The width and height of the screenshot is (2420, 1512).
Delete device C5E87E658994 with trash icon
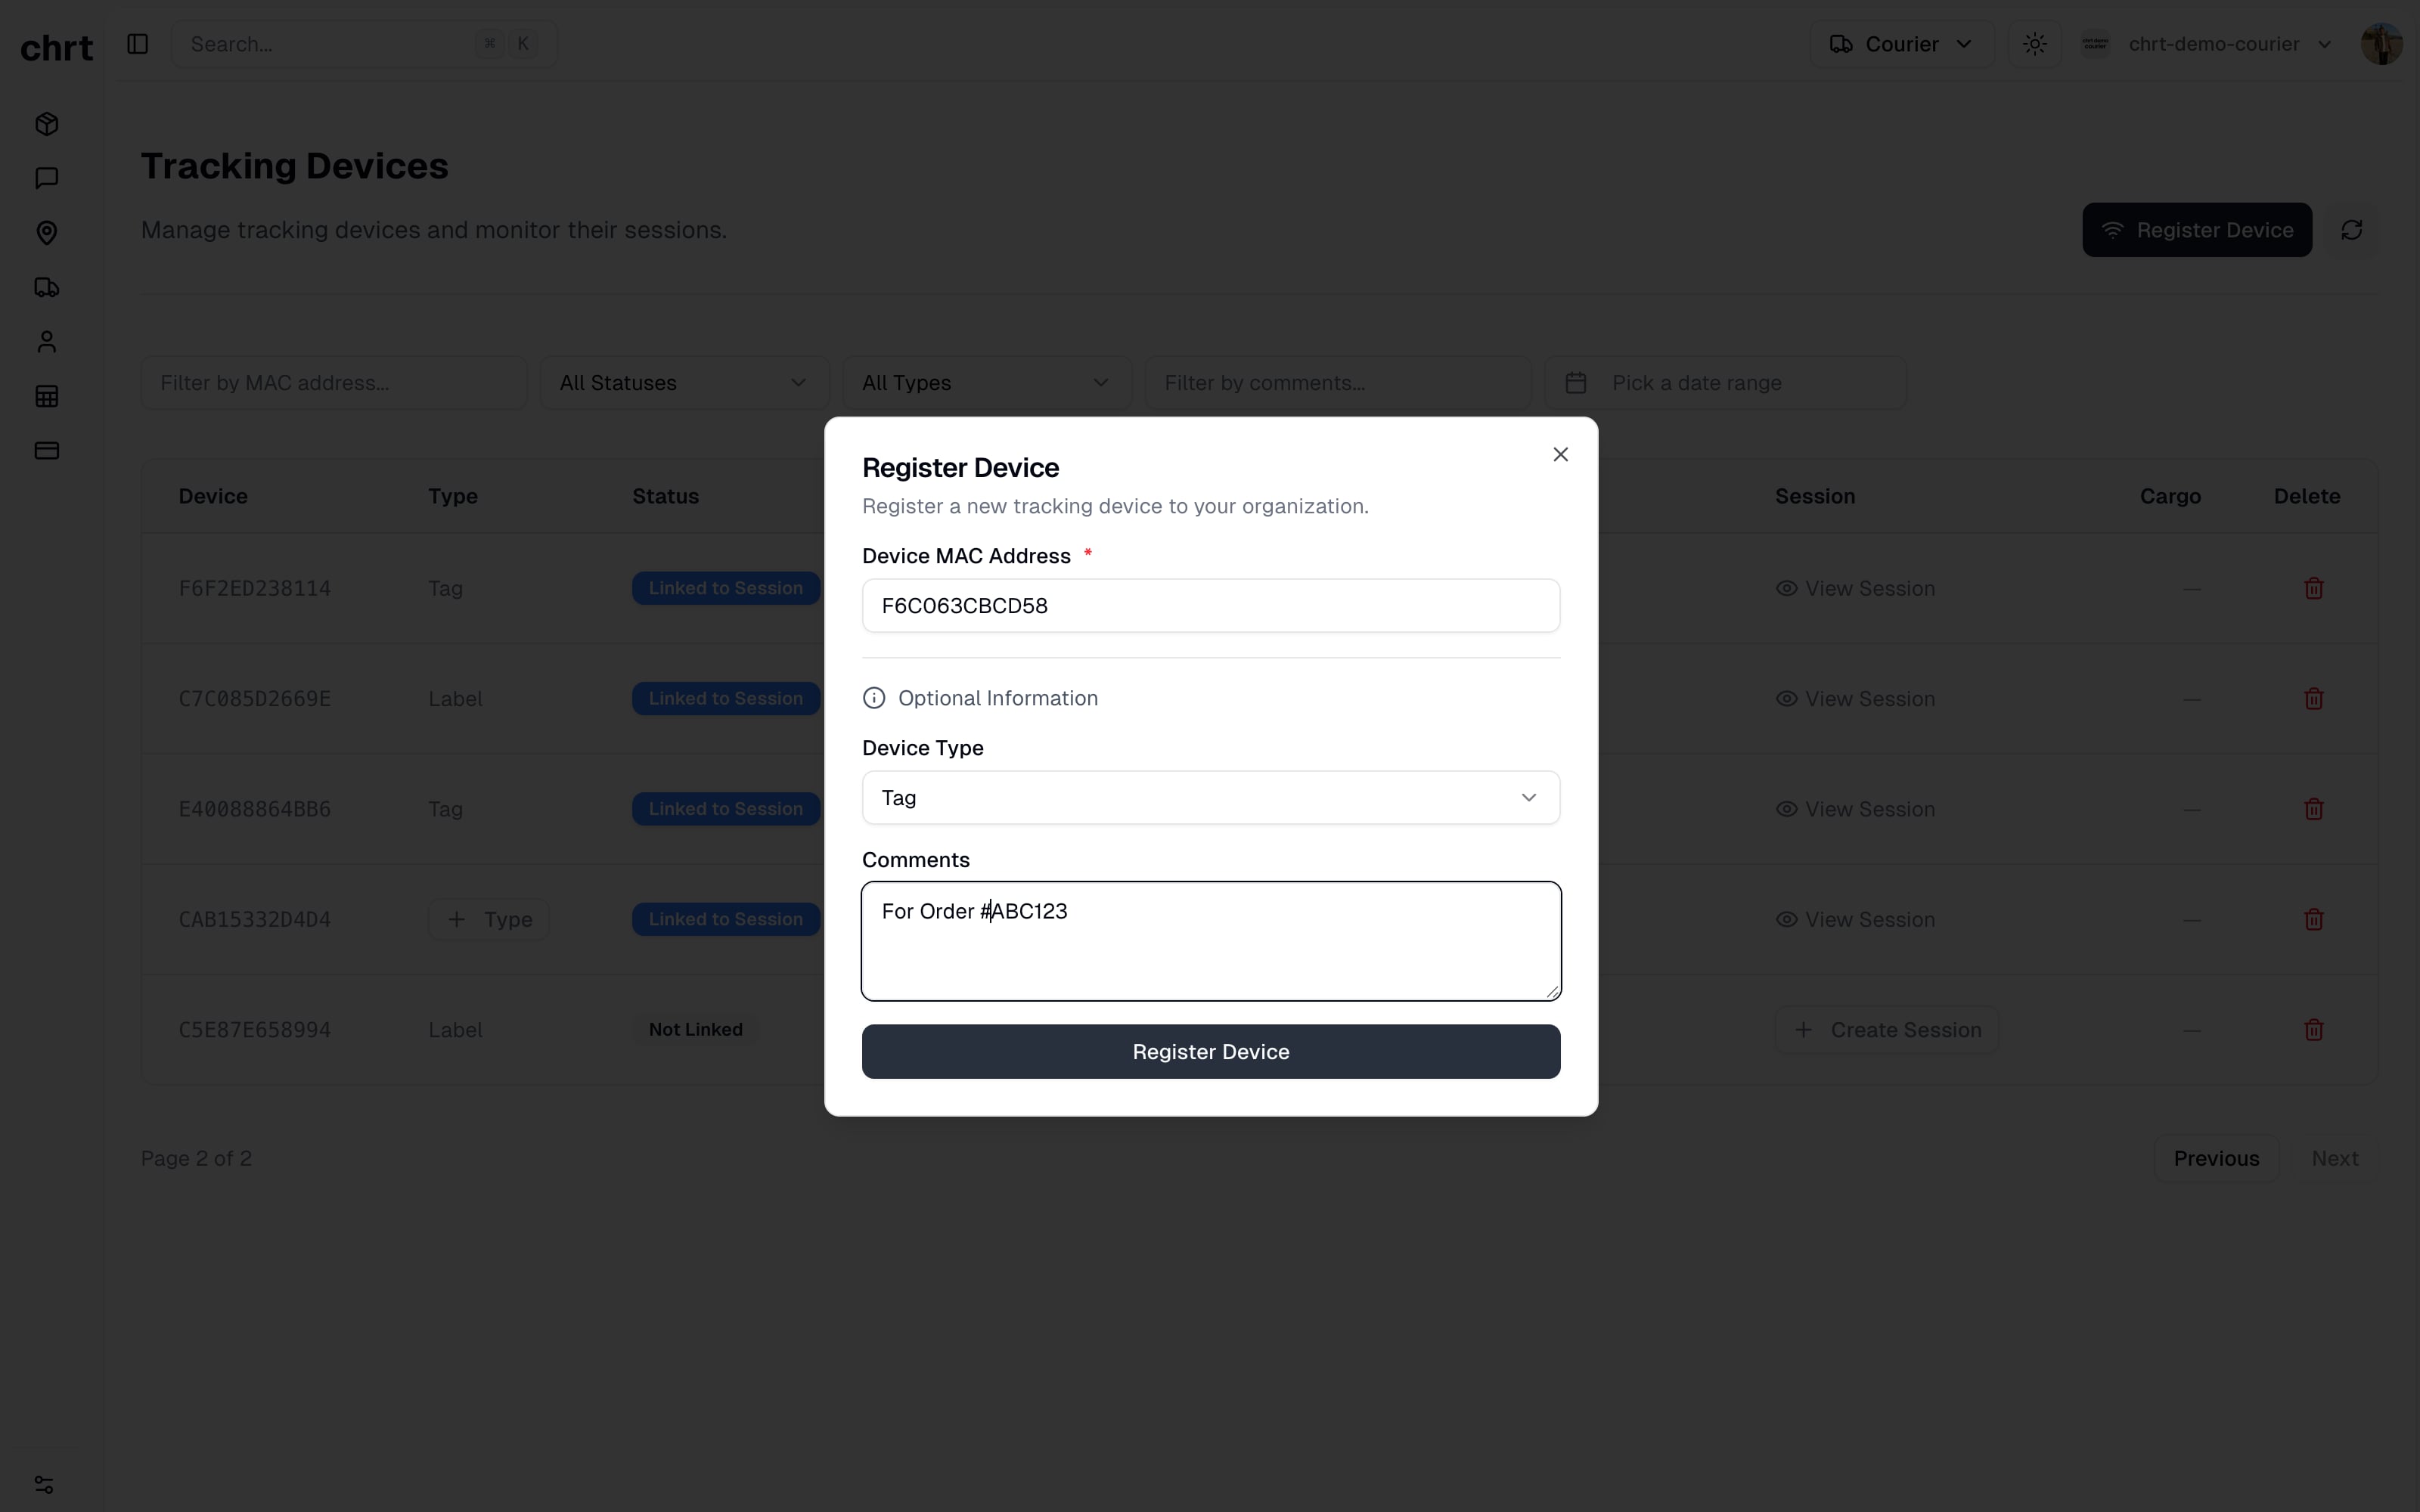[x=2313, y=1029]
